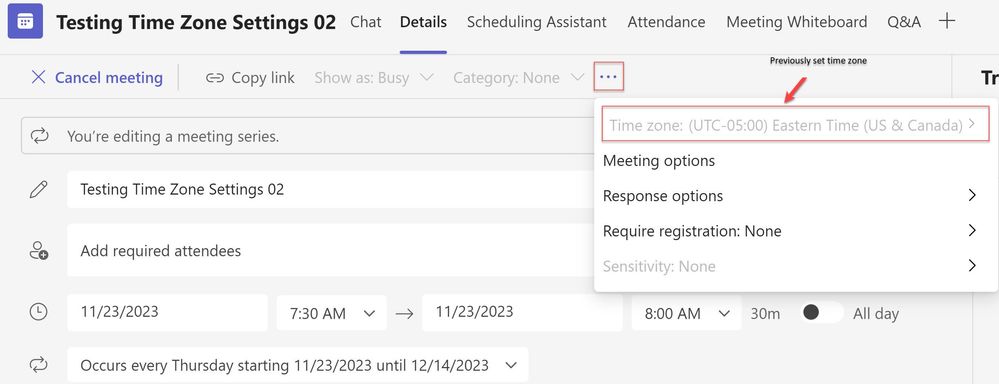This screenshot has width=999, height=384.
Task: Click the Cancel meeting button
Action: point(97,78)
